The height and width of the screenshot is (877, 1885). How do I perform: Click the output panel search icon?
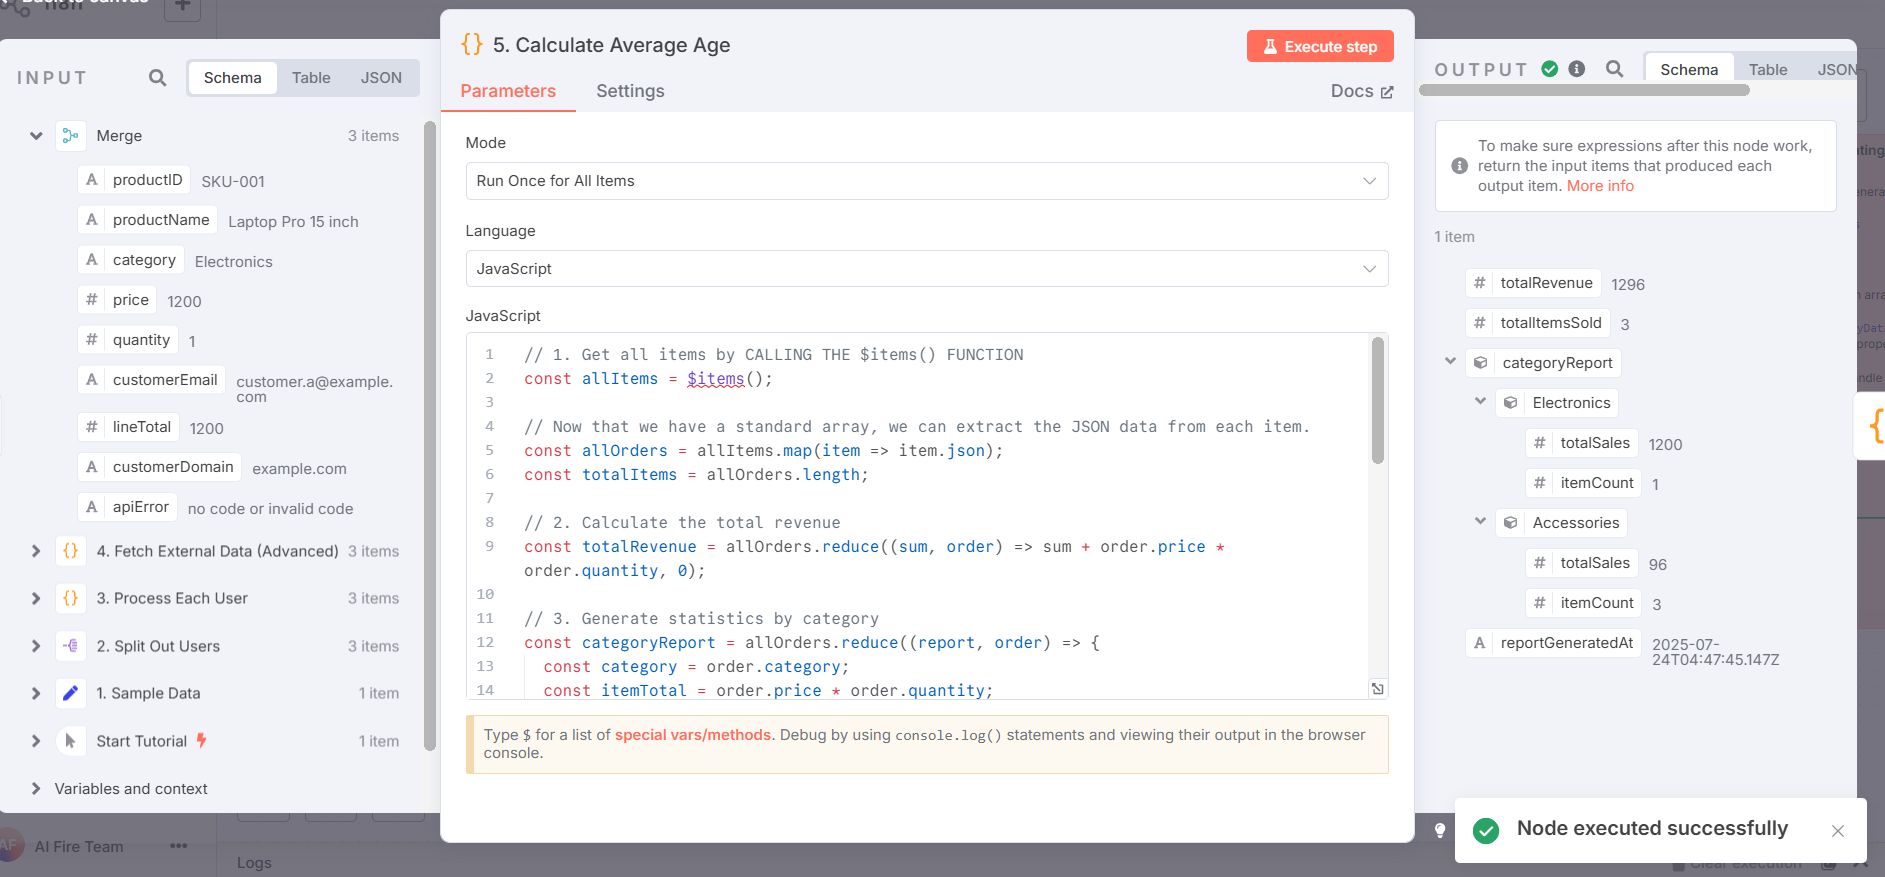pos(1614,69)
